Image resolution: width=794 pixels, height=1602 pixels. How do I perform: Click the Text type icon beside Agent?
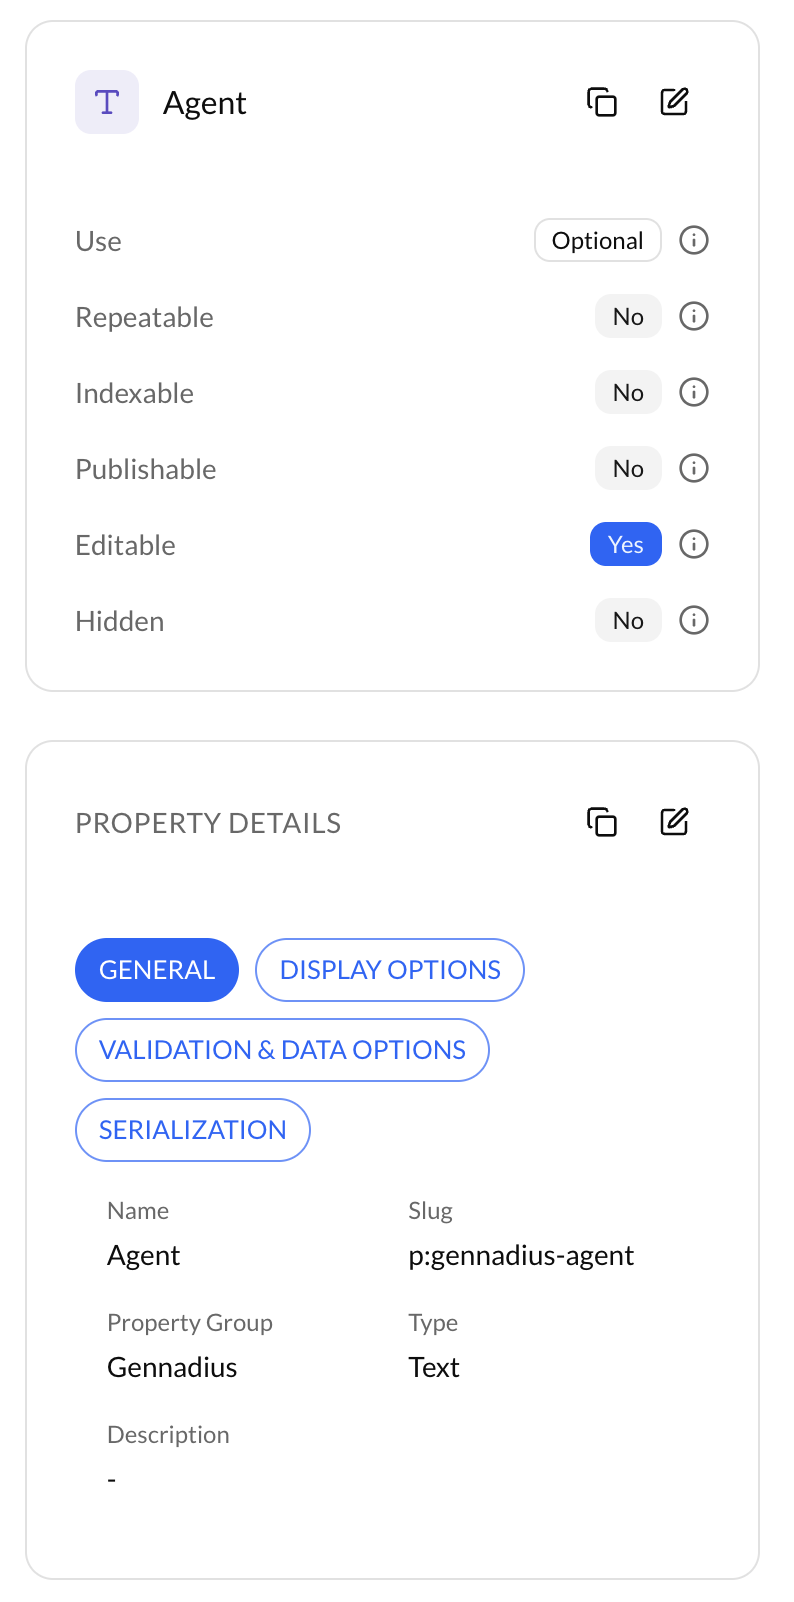[107, 101]
